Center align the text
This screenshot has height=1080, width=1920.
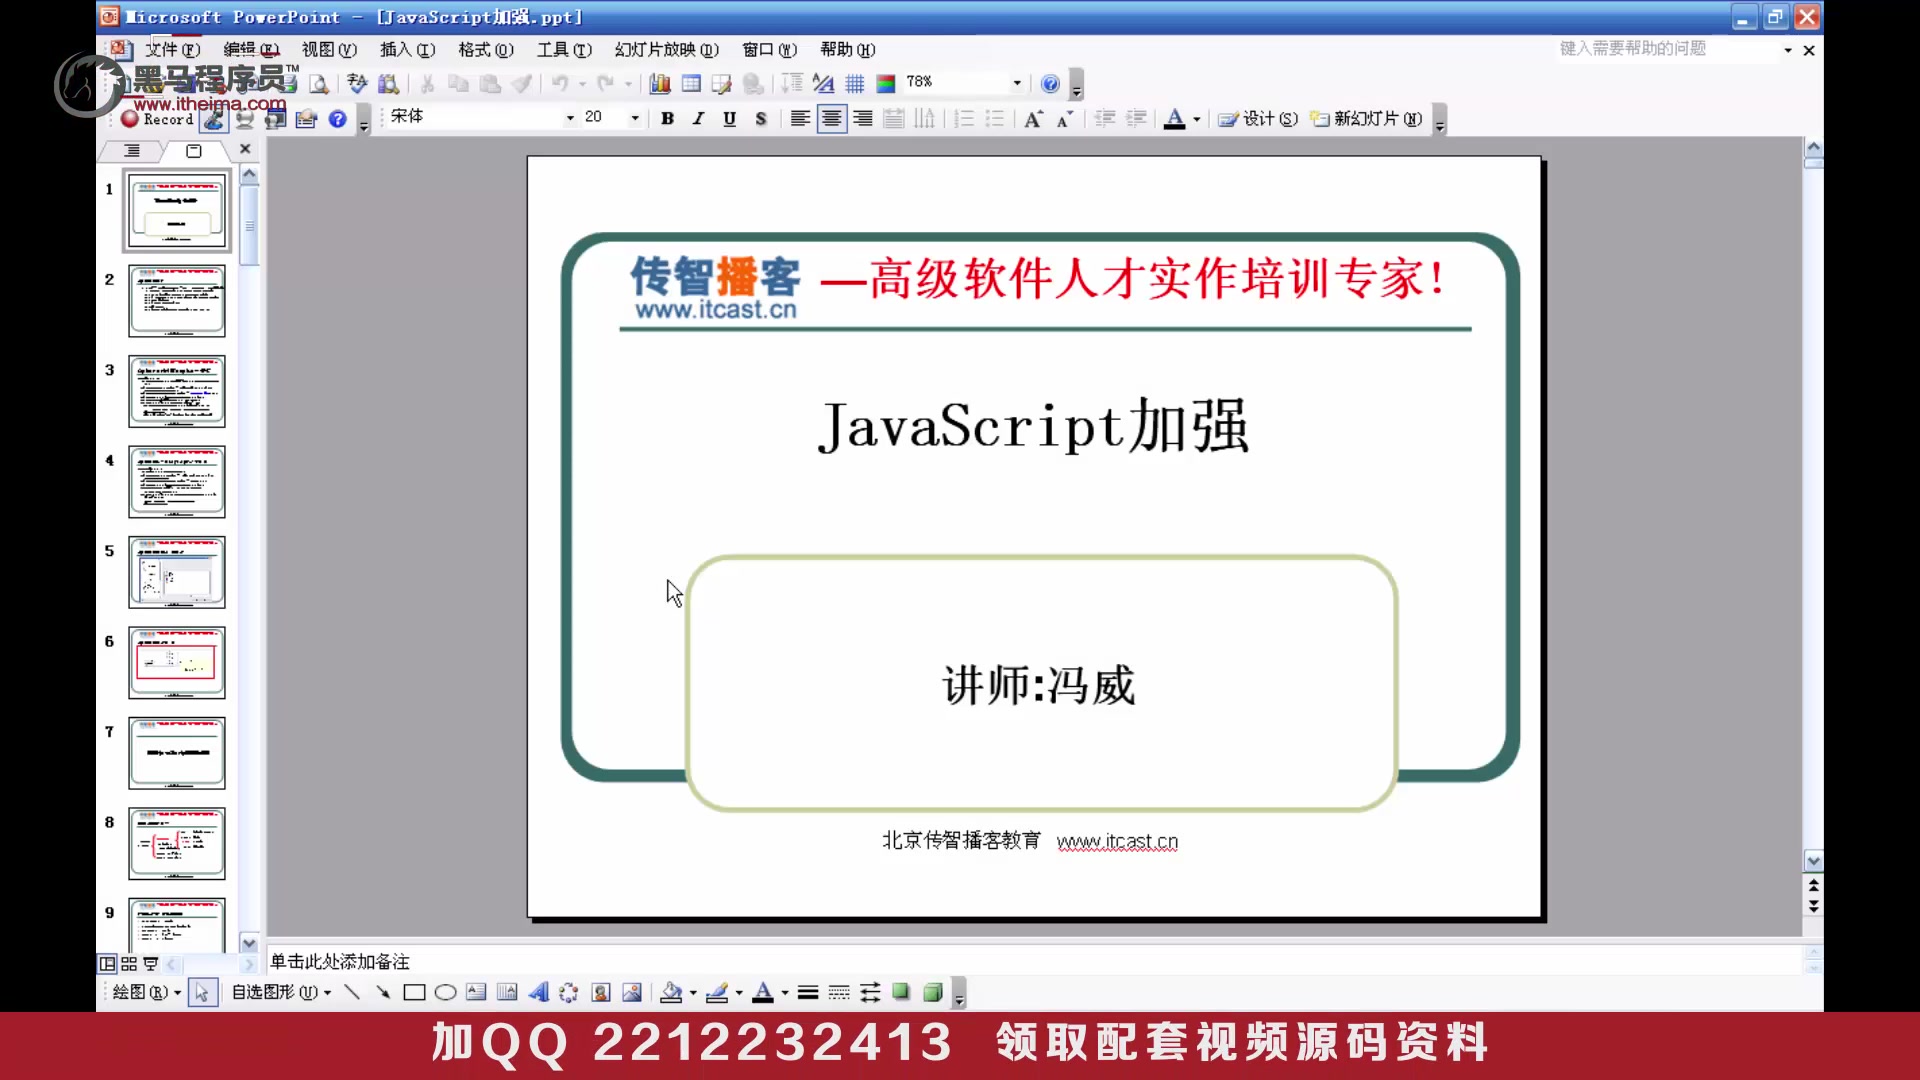tap(831, 119)
